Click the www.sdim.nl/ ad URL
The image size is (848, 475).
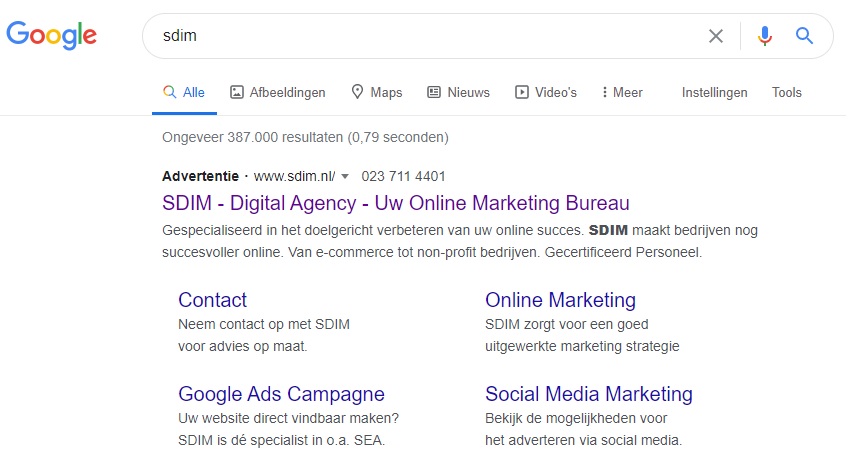[x=294, y=176]
